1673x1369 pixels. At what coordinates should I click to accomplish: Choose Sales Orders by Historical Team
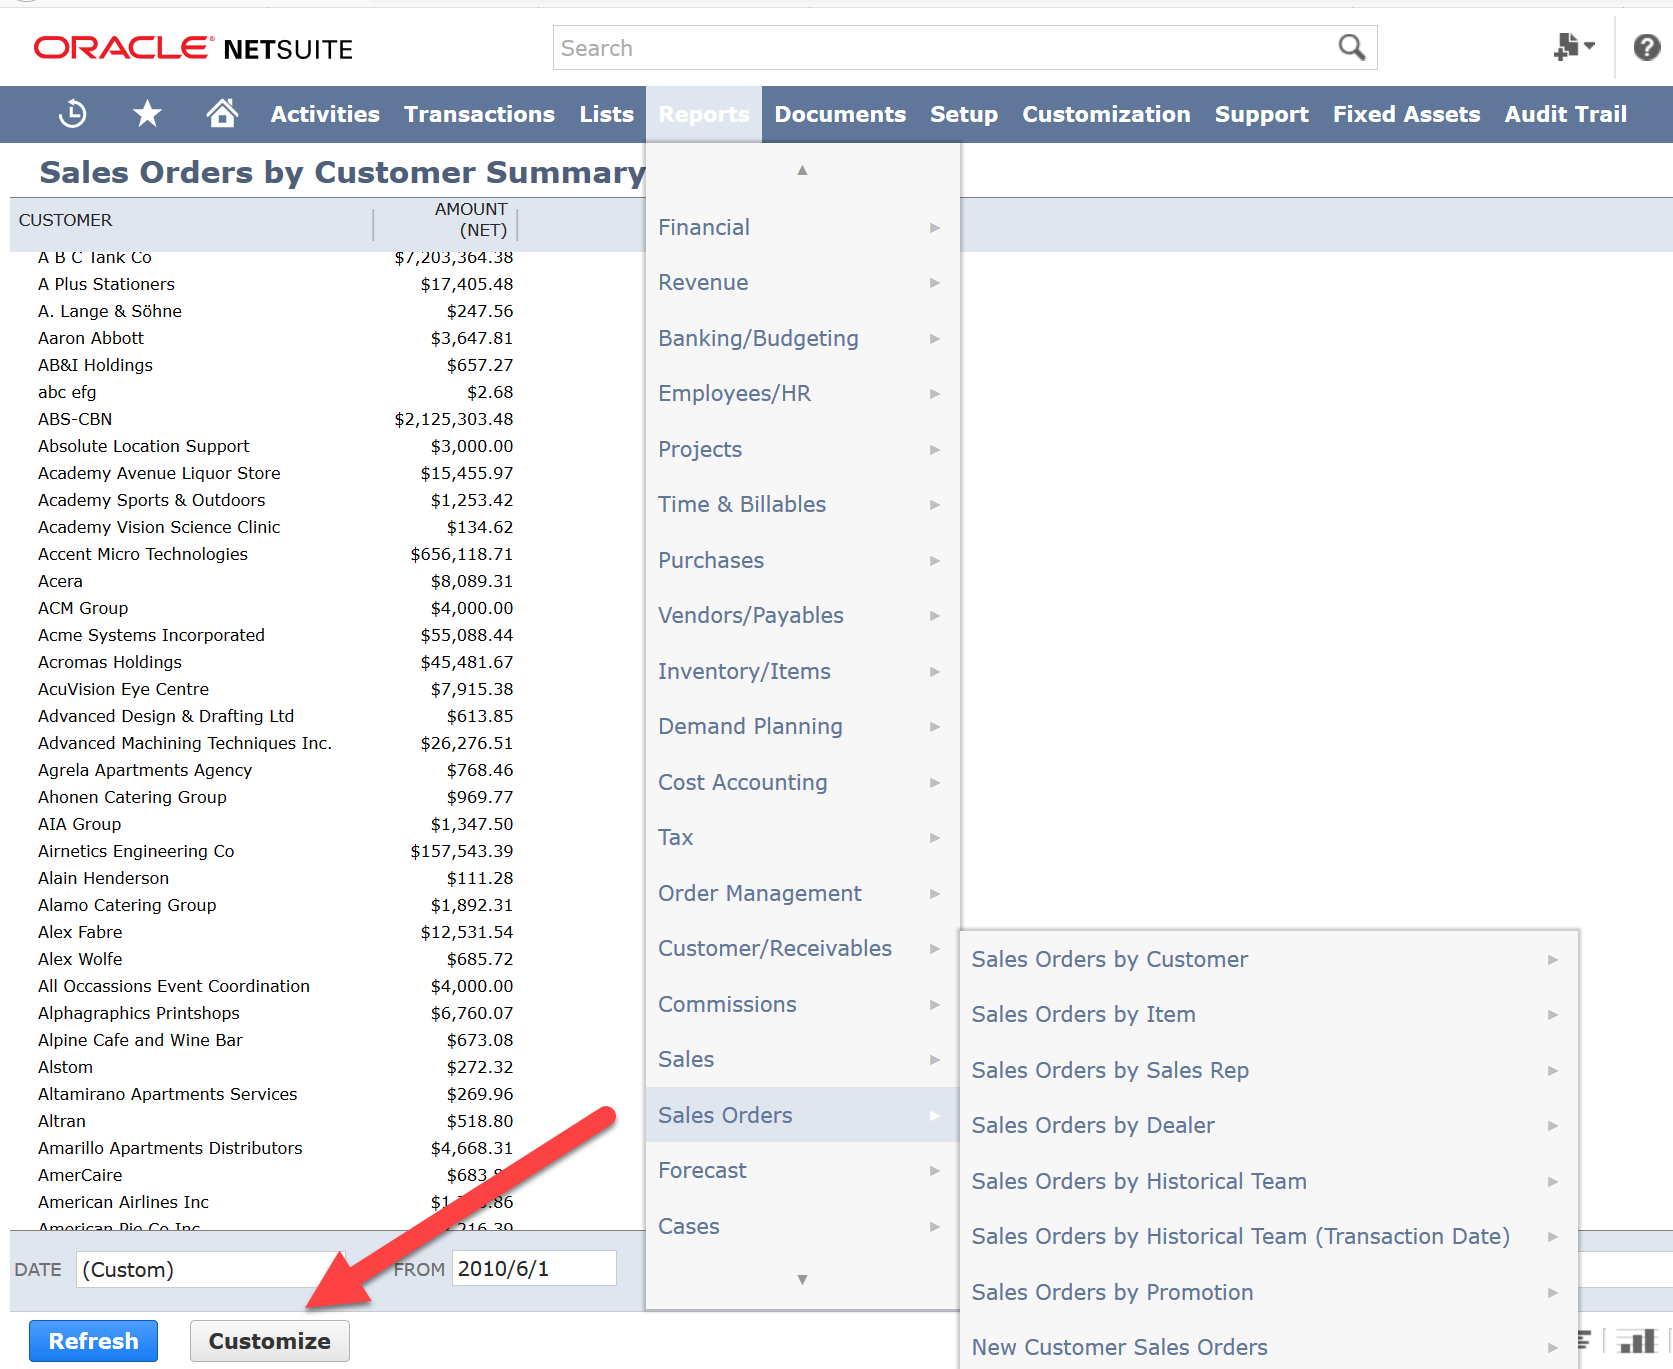coord(1269,1181)
